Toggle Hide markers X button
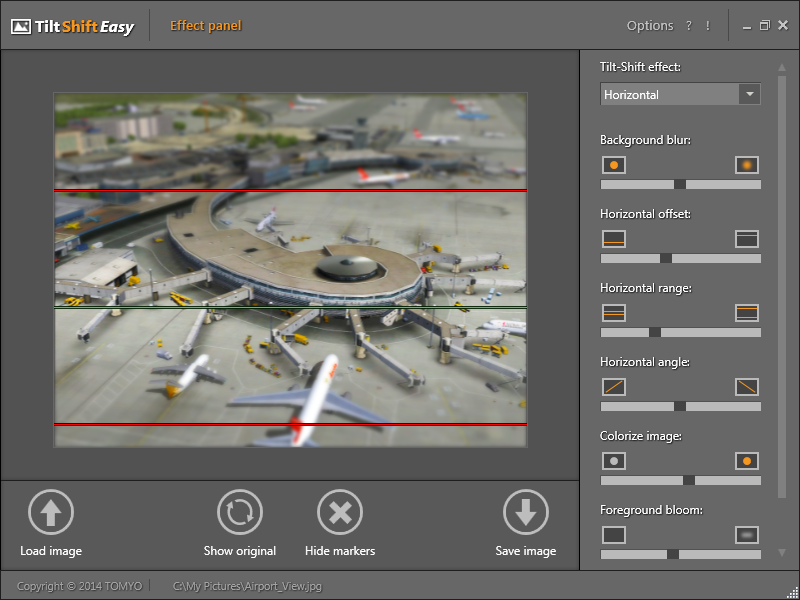This screenshot has height=600, width=800. tap(340, 513)
